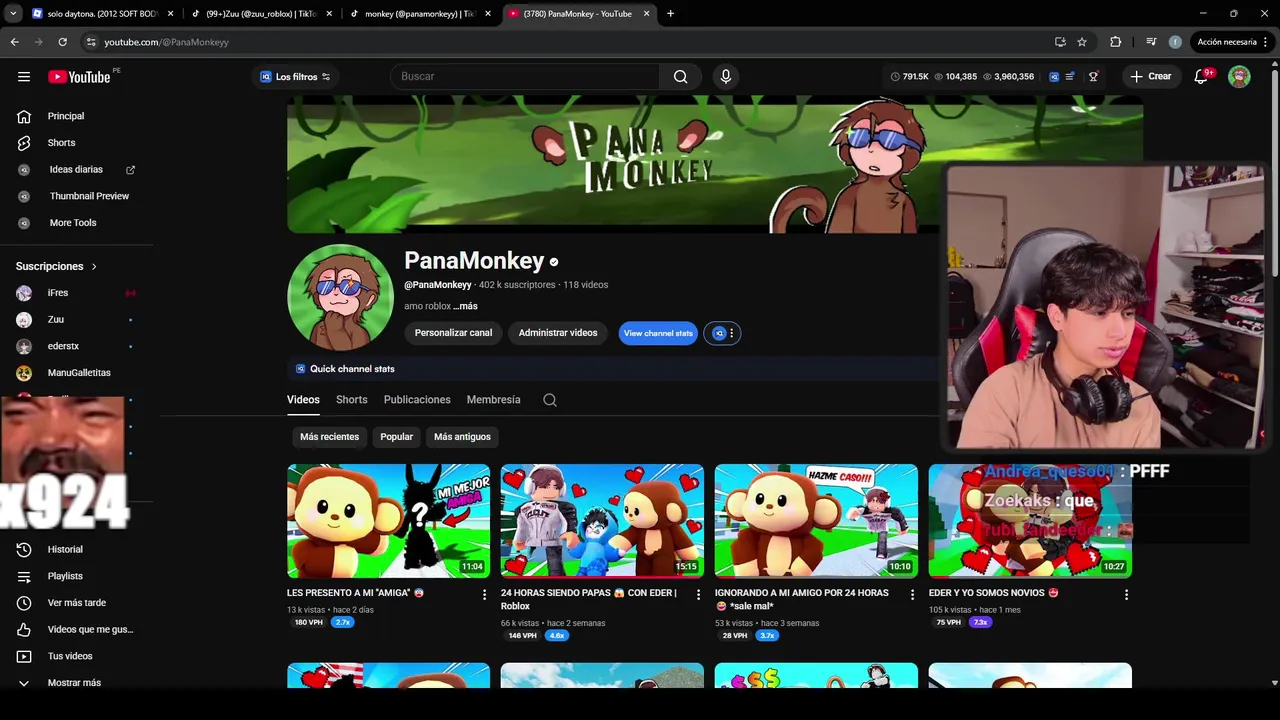
Task: Expand channel description '...más'
Action: [x=465, y=306]
